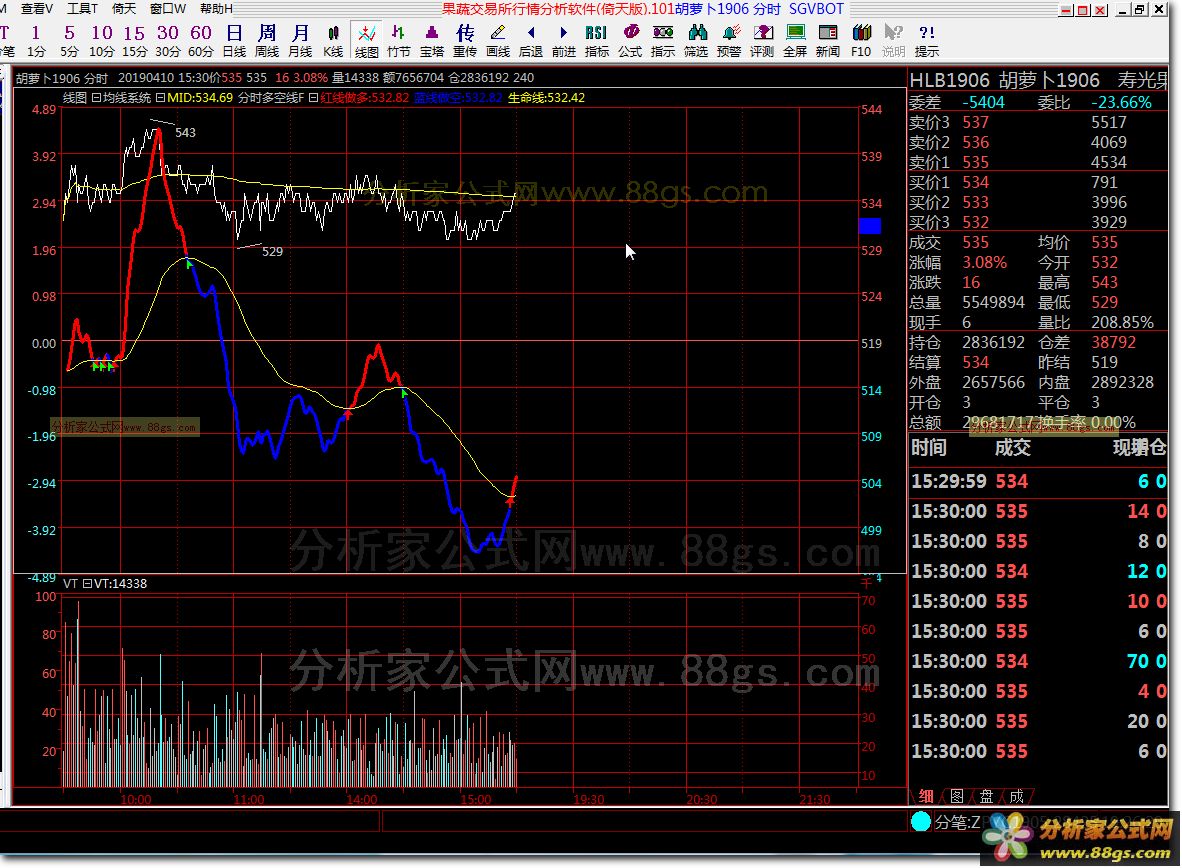Click the 总量 5549894 value
Image resolution: width=1182 pixels, height=868 pixels.
[994, 302]
